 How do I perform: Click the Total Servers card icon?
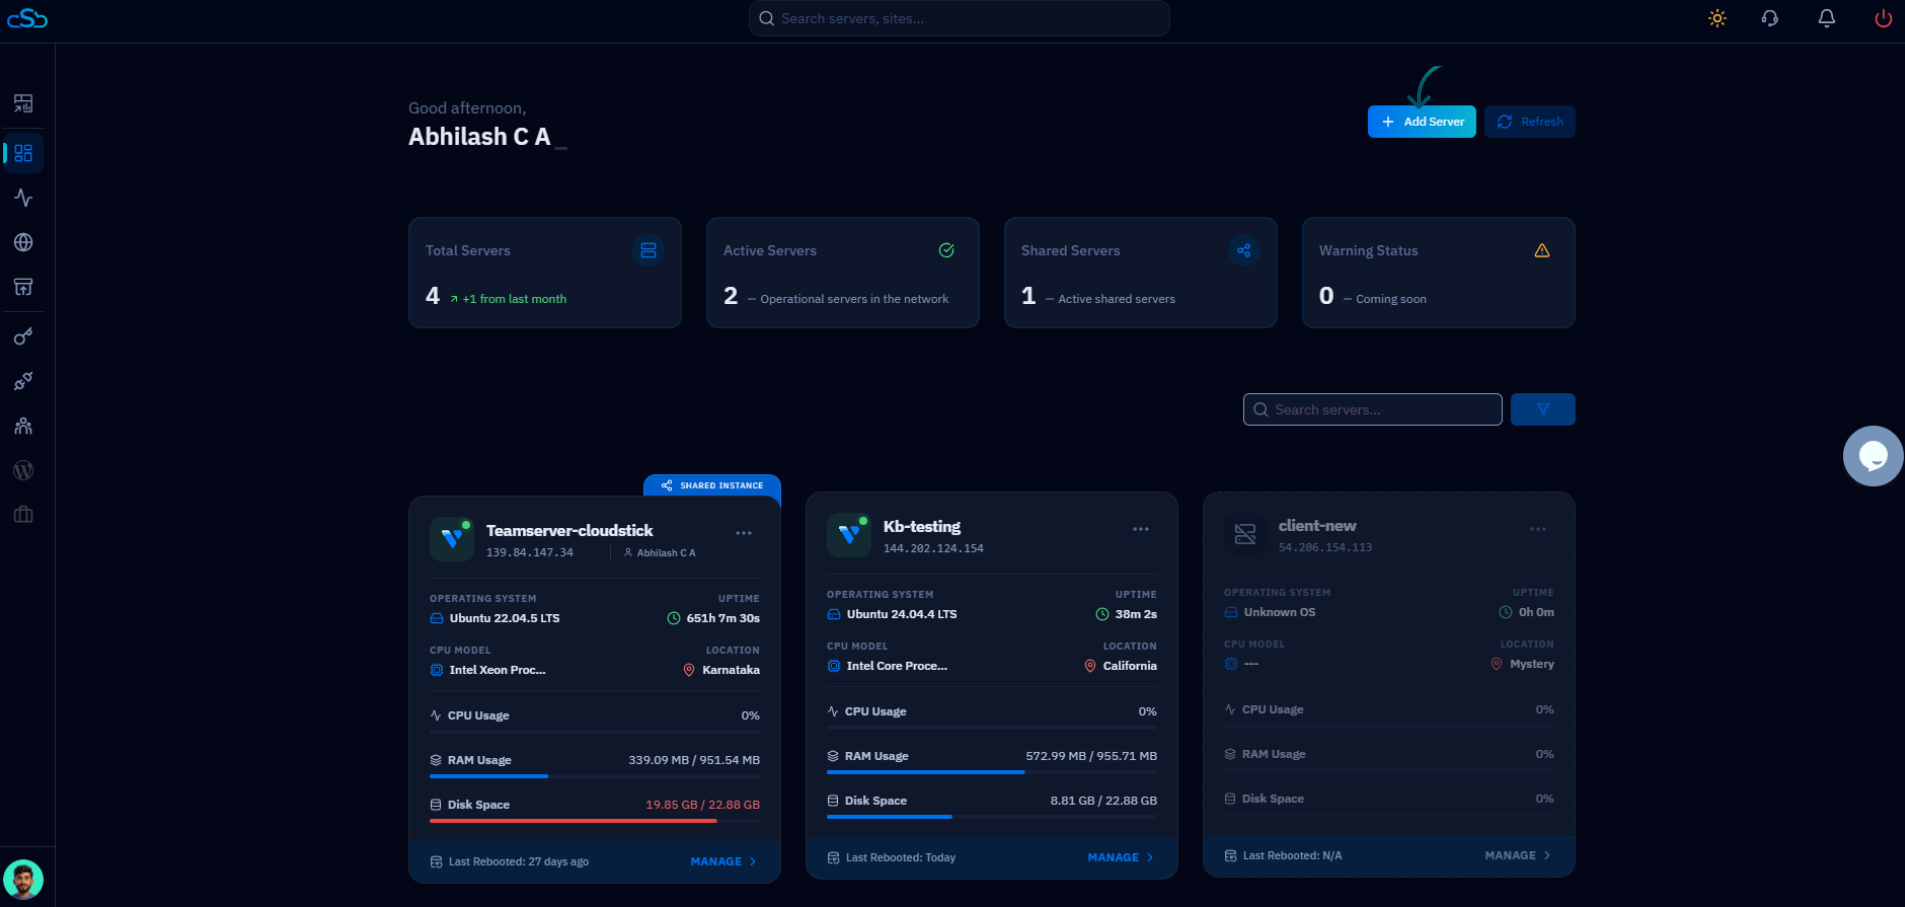click(648, 250)
